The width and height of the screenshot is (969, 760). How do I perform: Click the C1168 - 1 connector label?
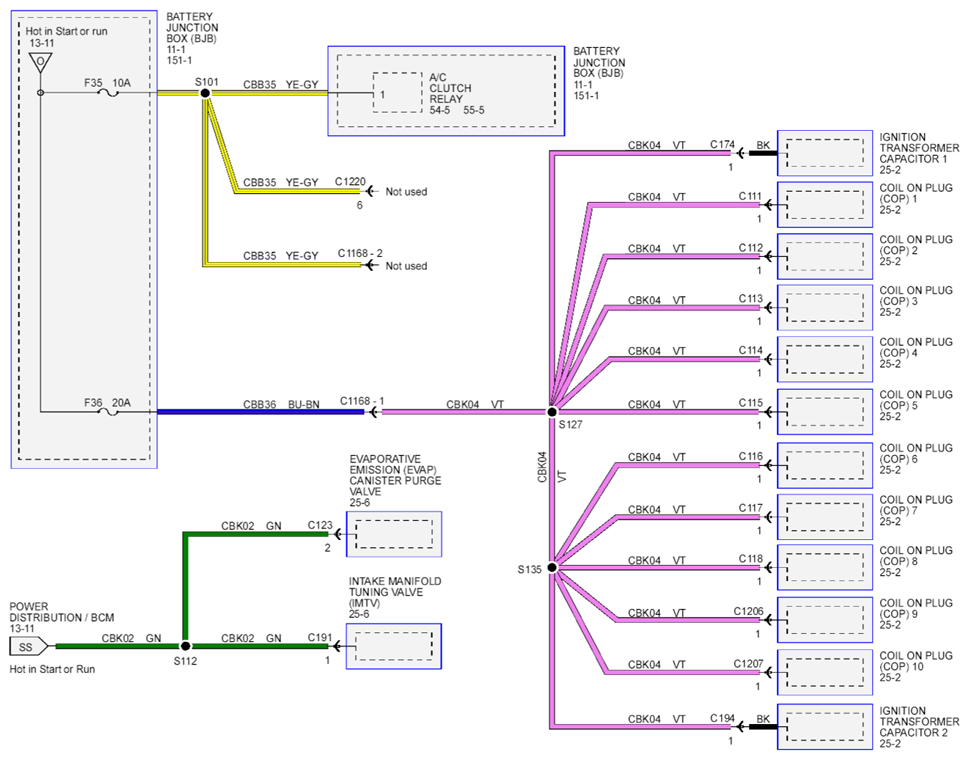pyautogui.click(x=362, y=401)
